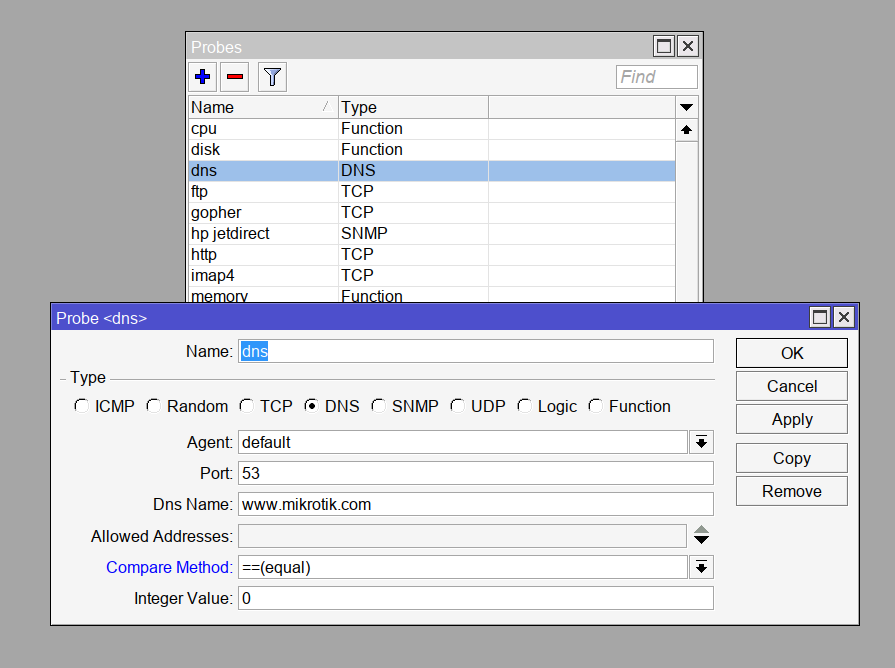Sort probes by the Name column header

[263, 107]
